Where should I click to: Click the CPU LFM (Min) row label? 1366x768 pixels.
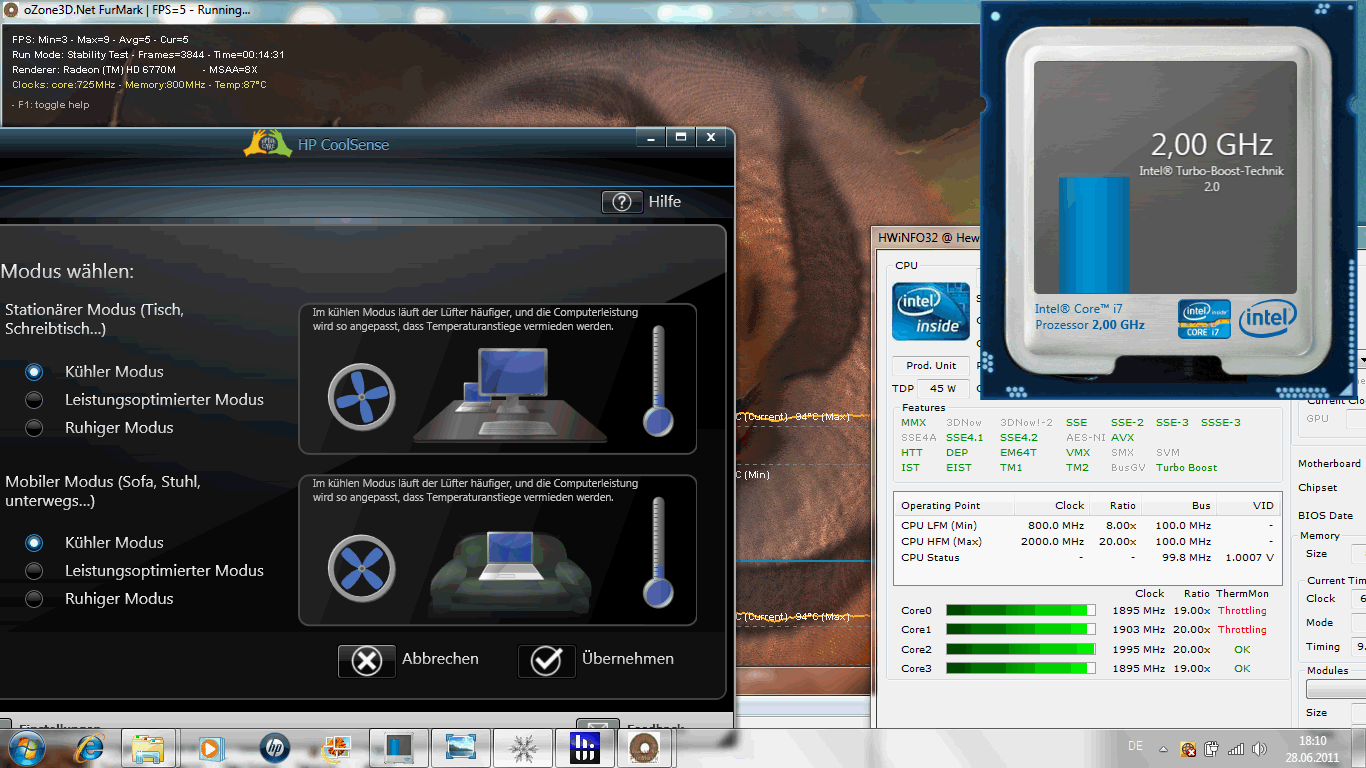pos(939,526)
